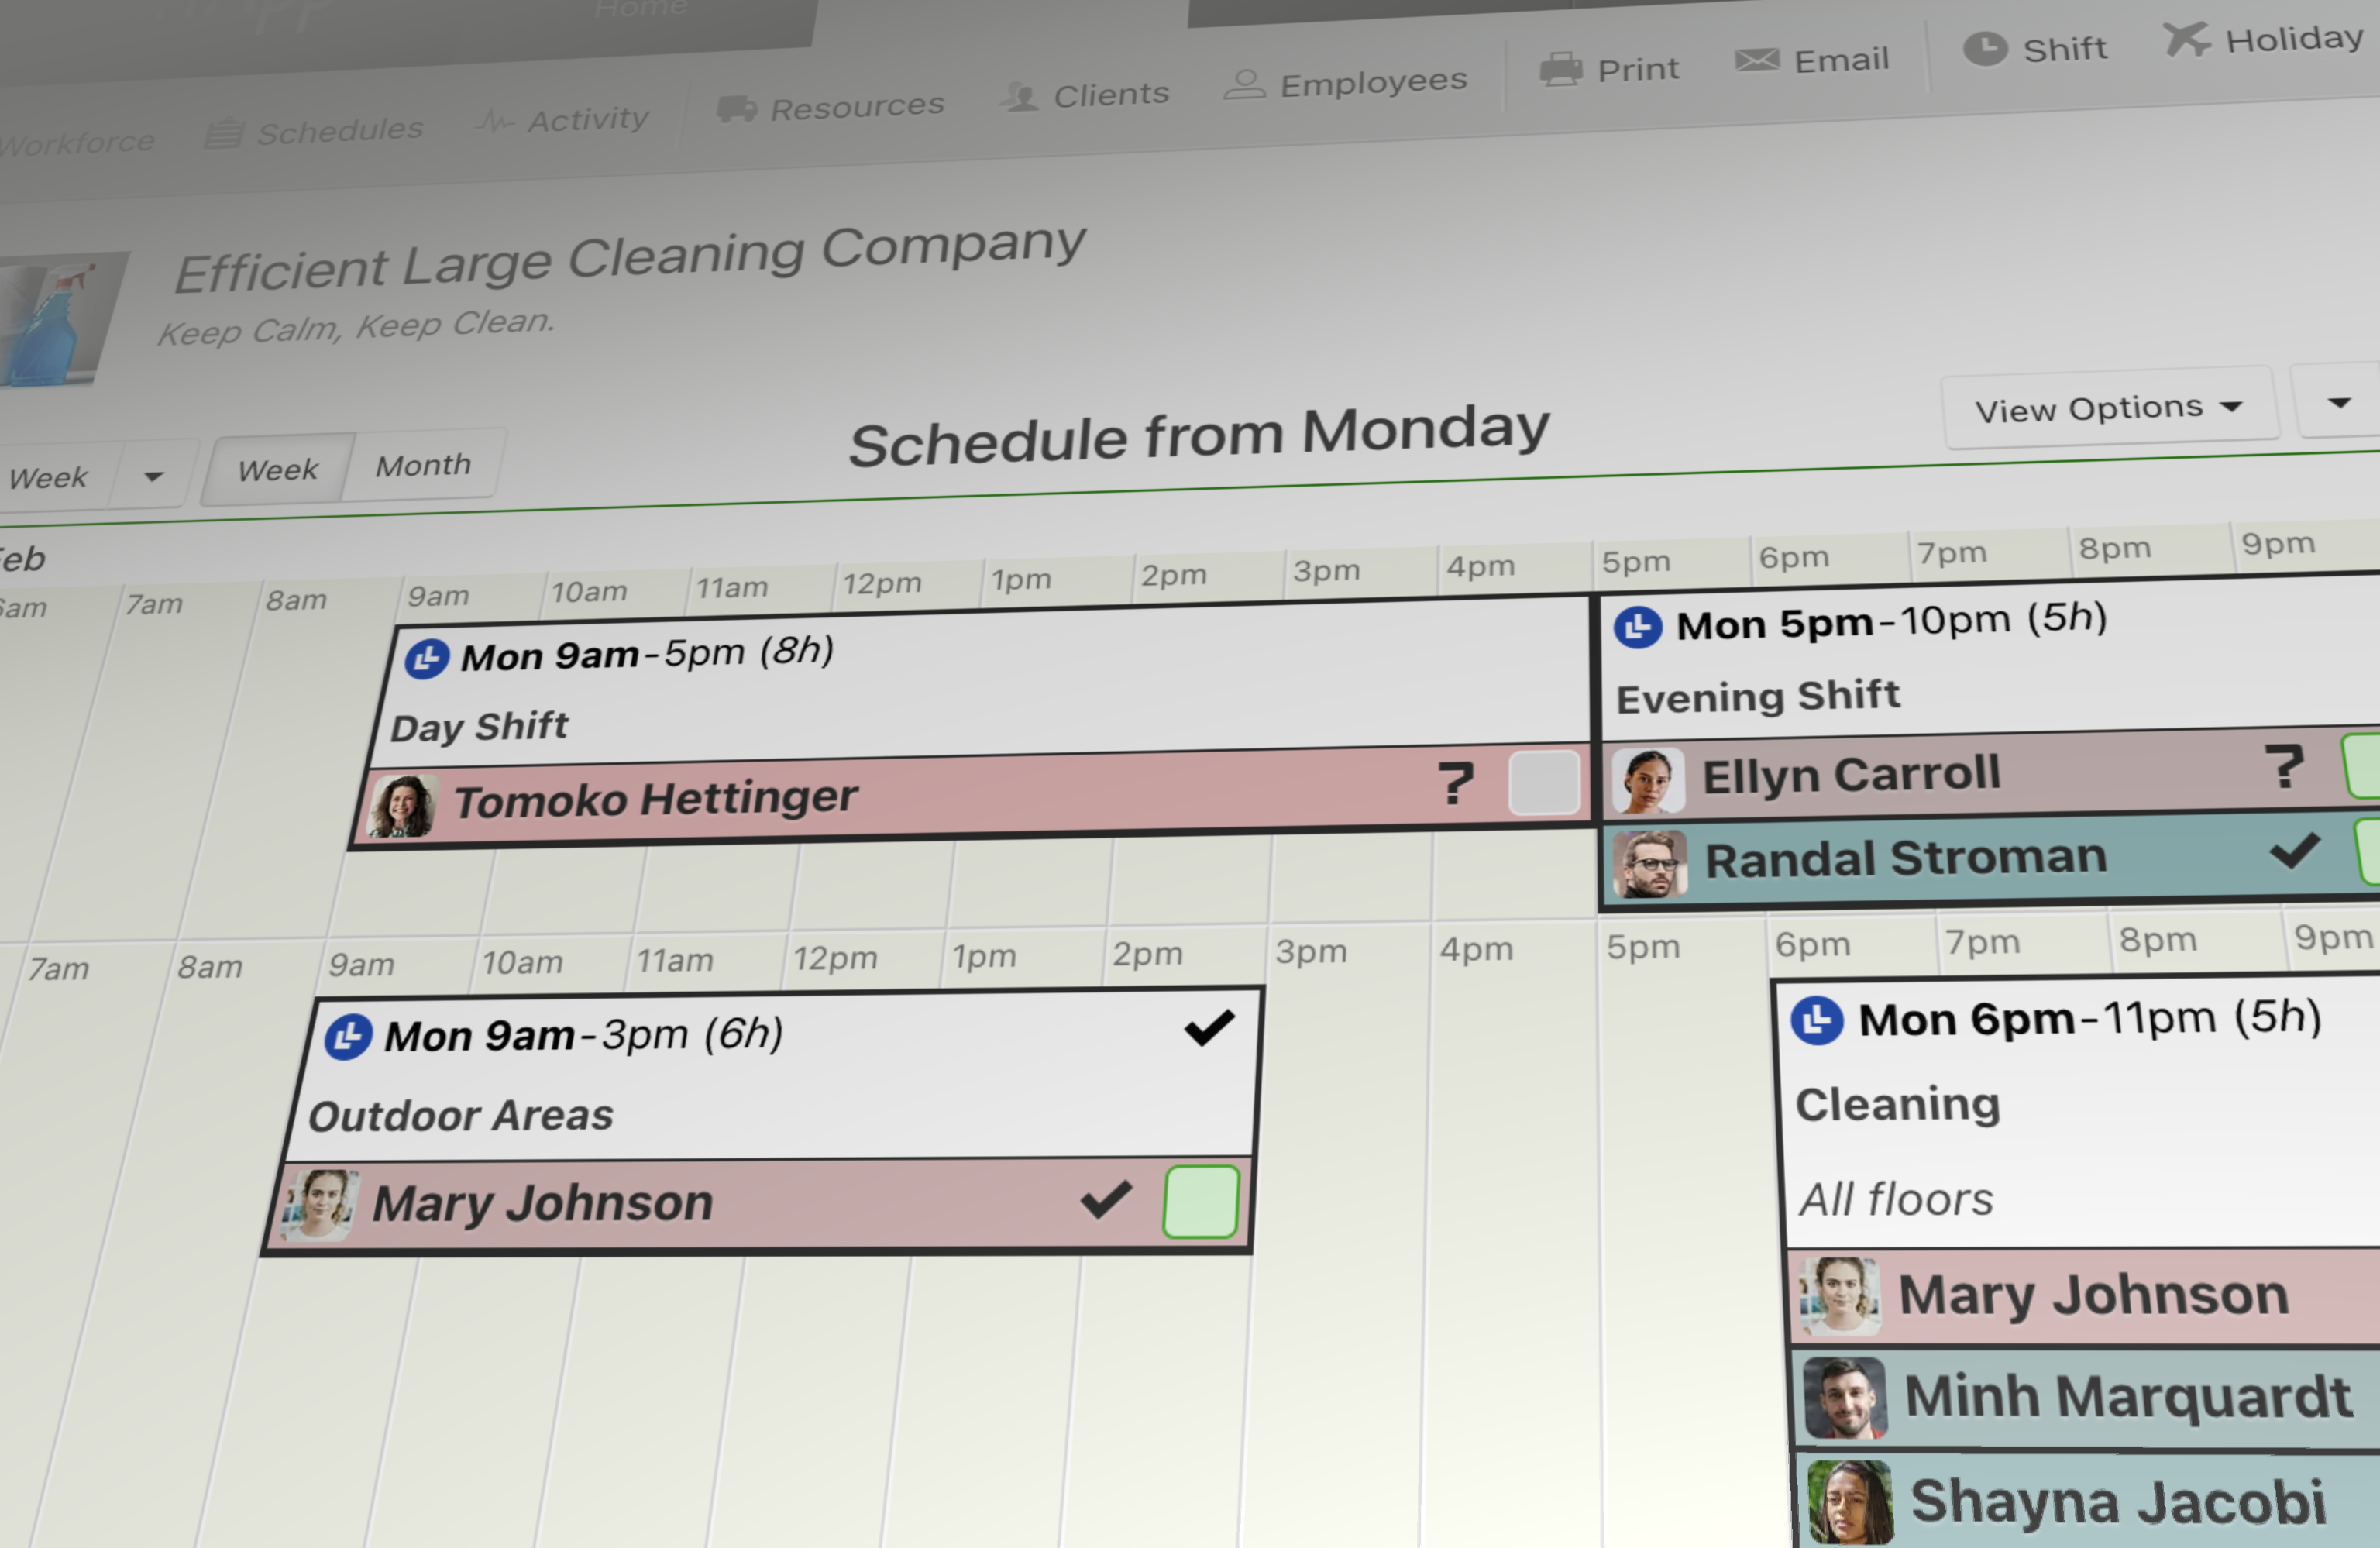Click the clock icon on Day Shift
The image size is (2380, 1548).
pos(427,659)
